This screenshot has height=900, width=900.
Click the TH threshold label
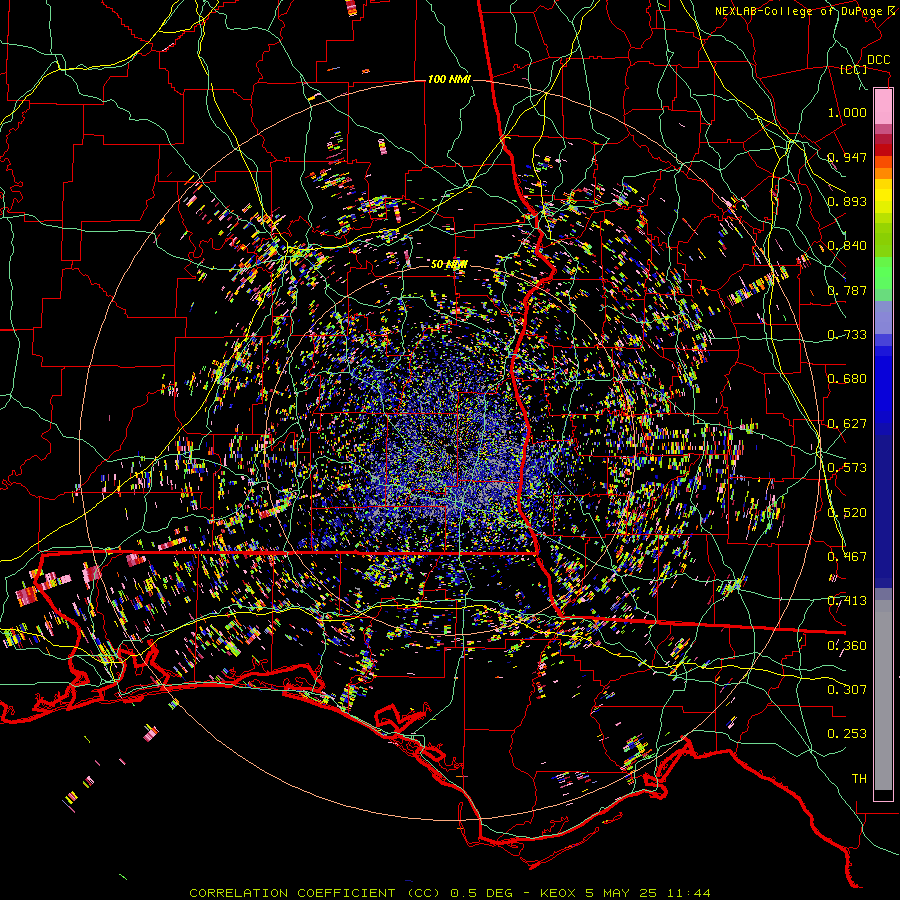859,779
